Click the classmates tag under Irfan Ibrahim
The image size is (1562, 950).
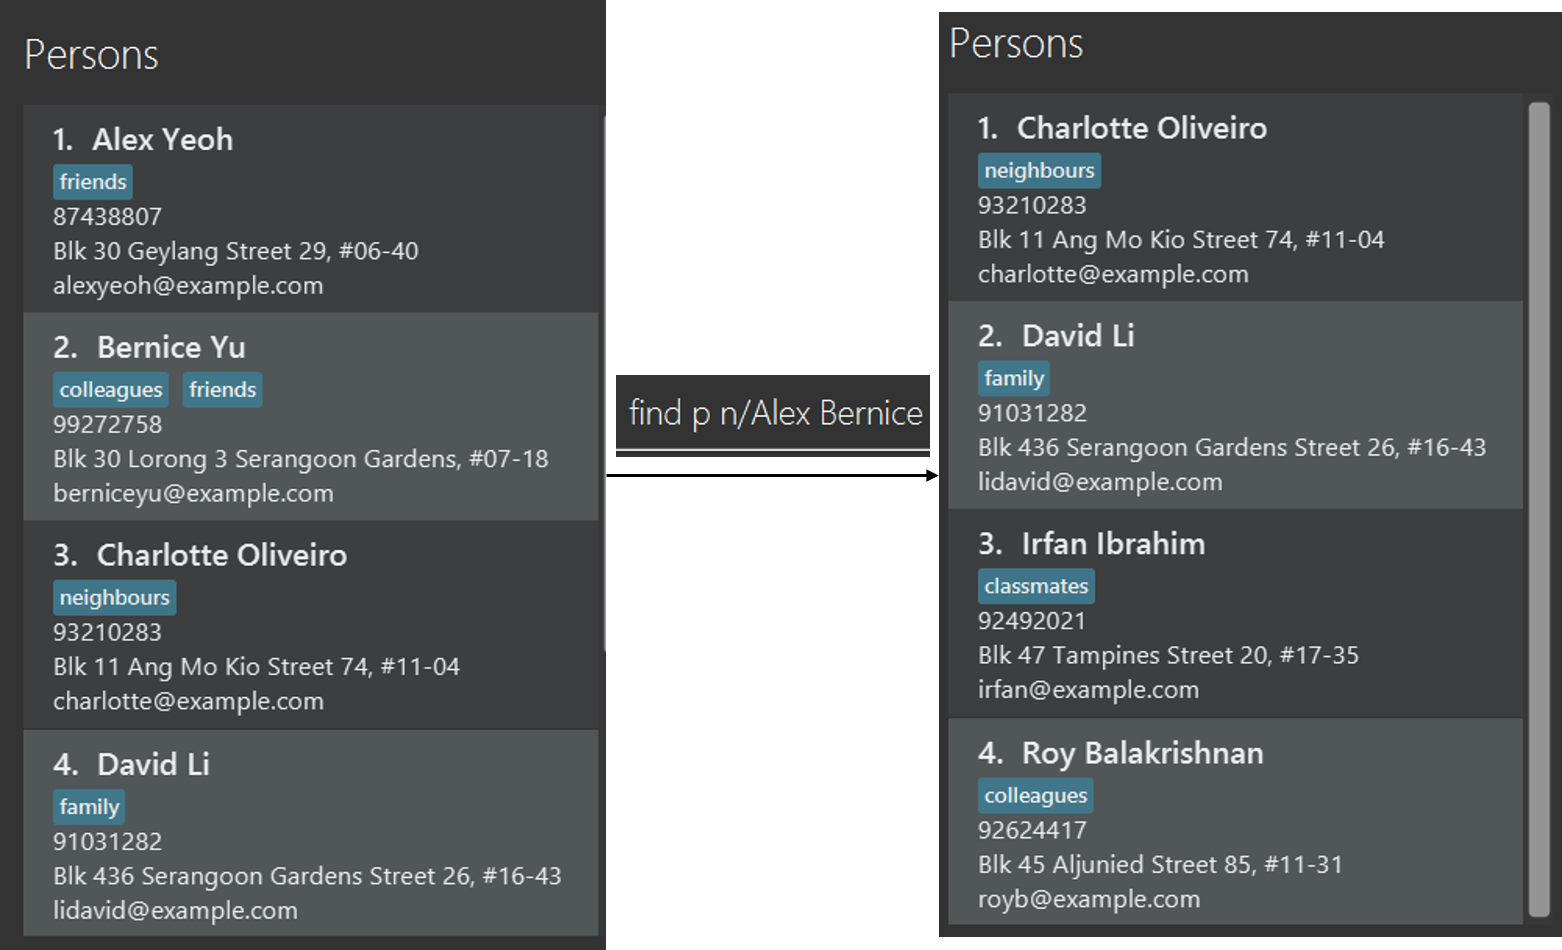[1036, 587]
